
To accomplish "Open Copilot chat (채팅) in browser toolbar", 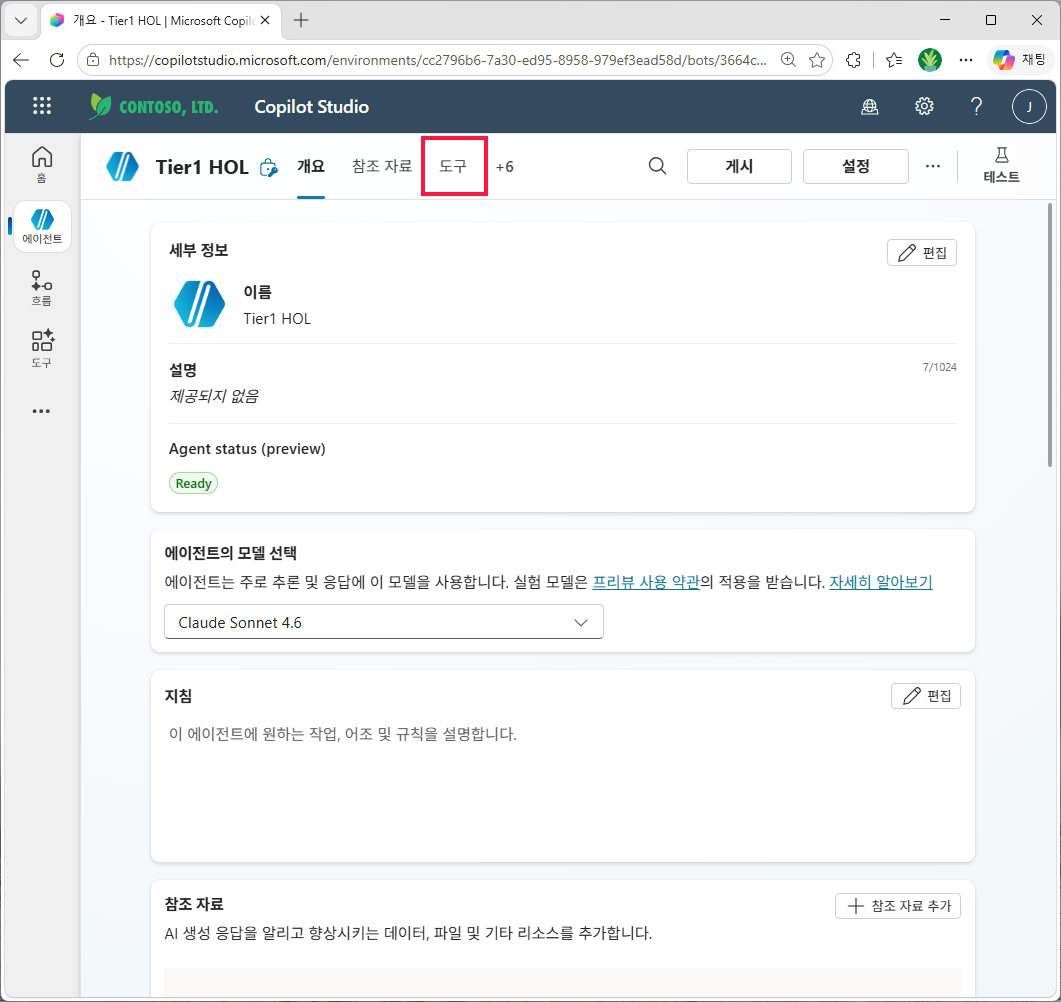I will pos(1020,60).
